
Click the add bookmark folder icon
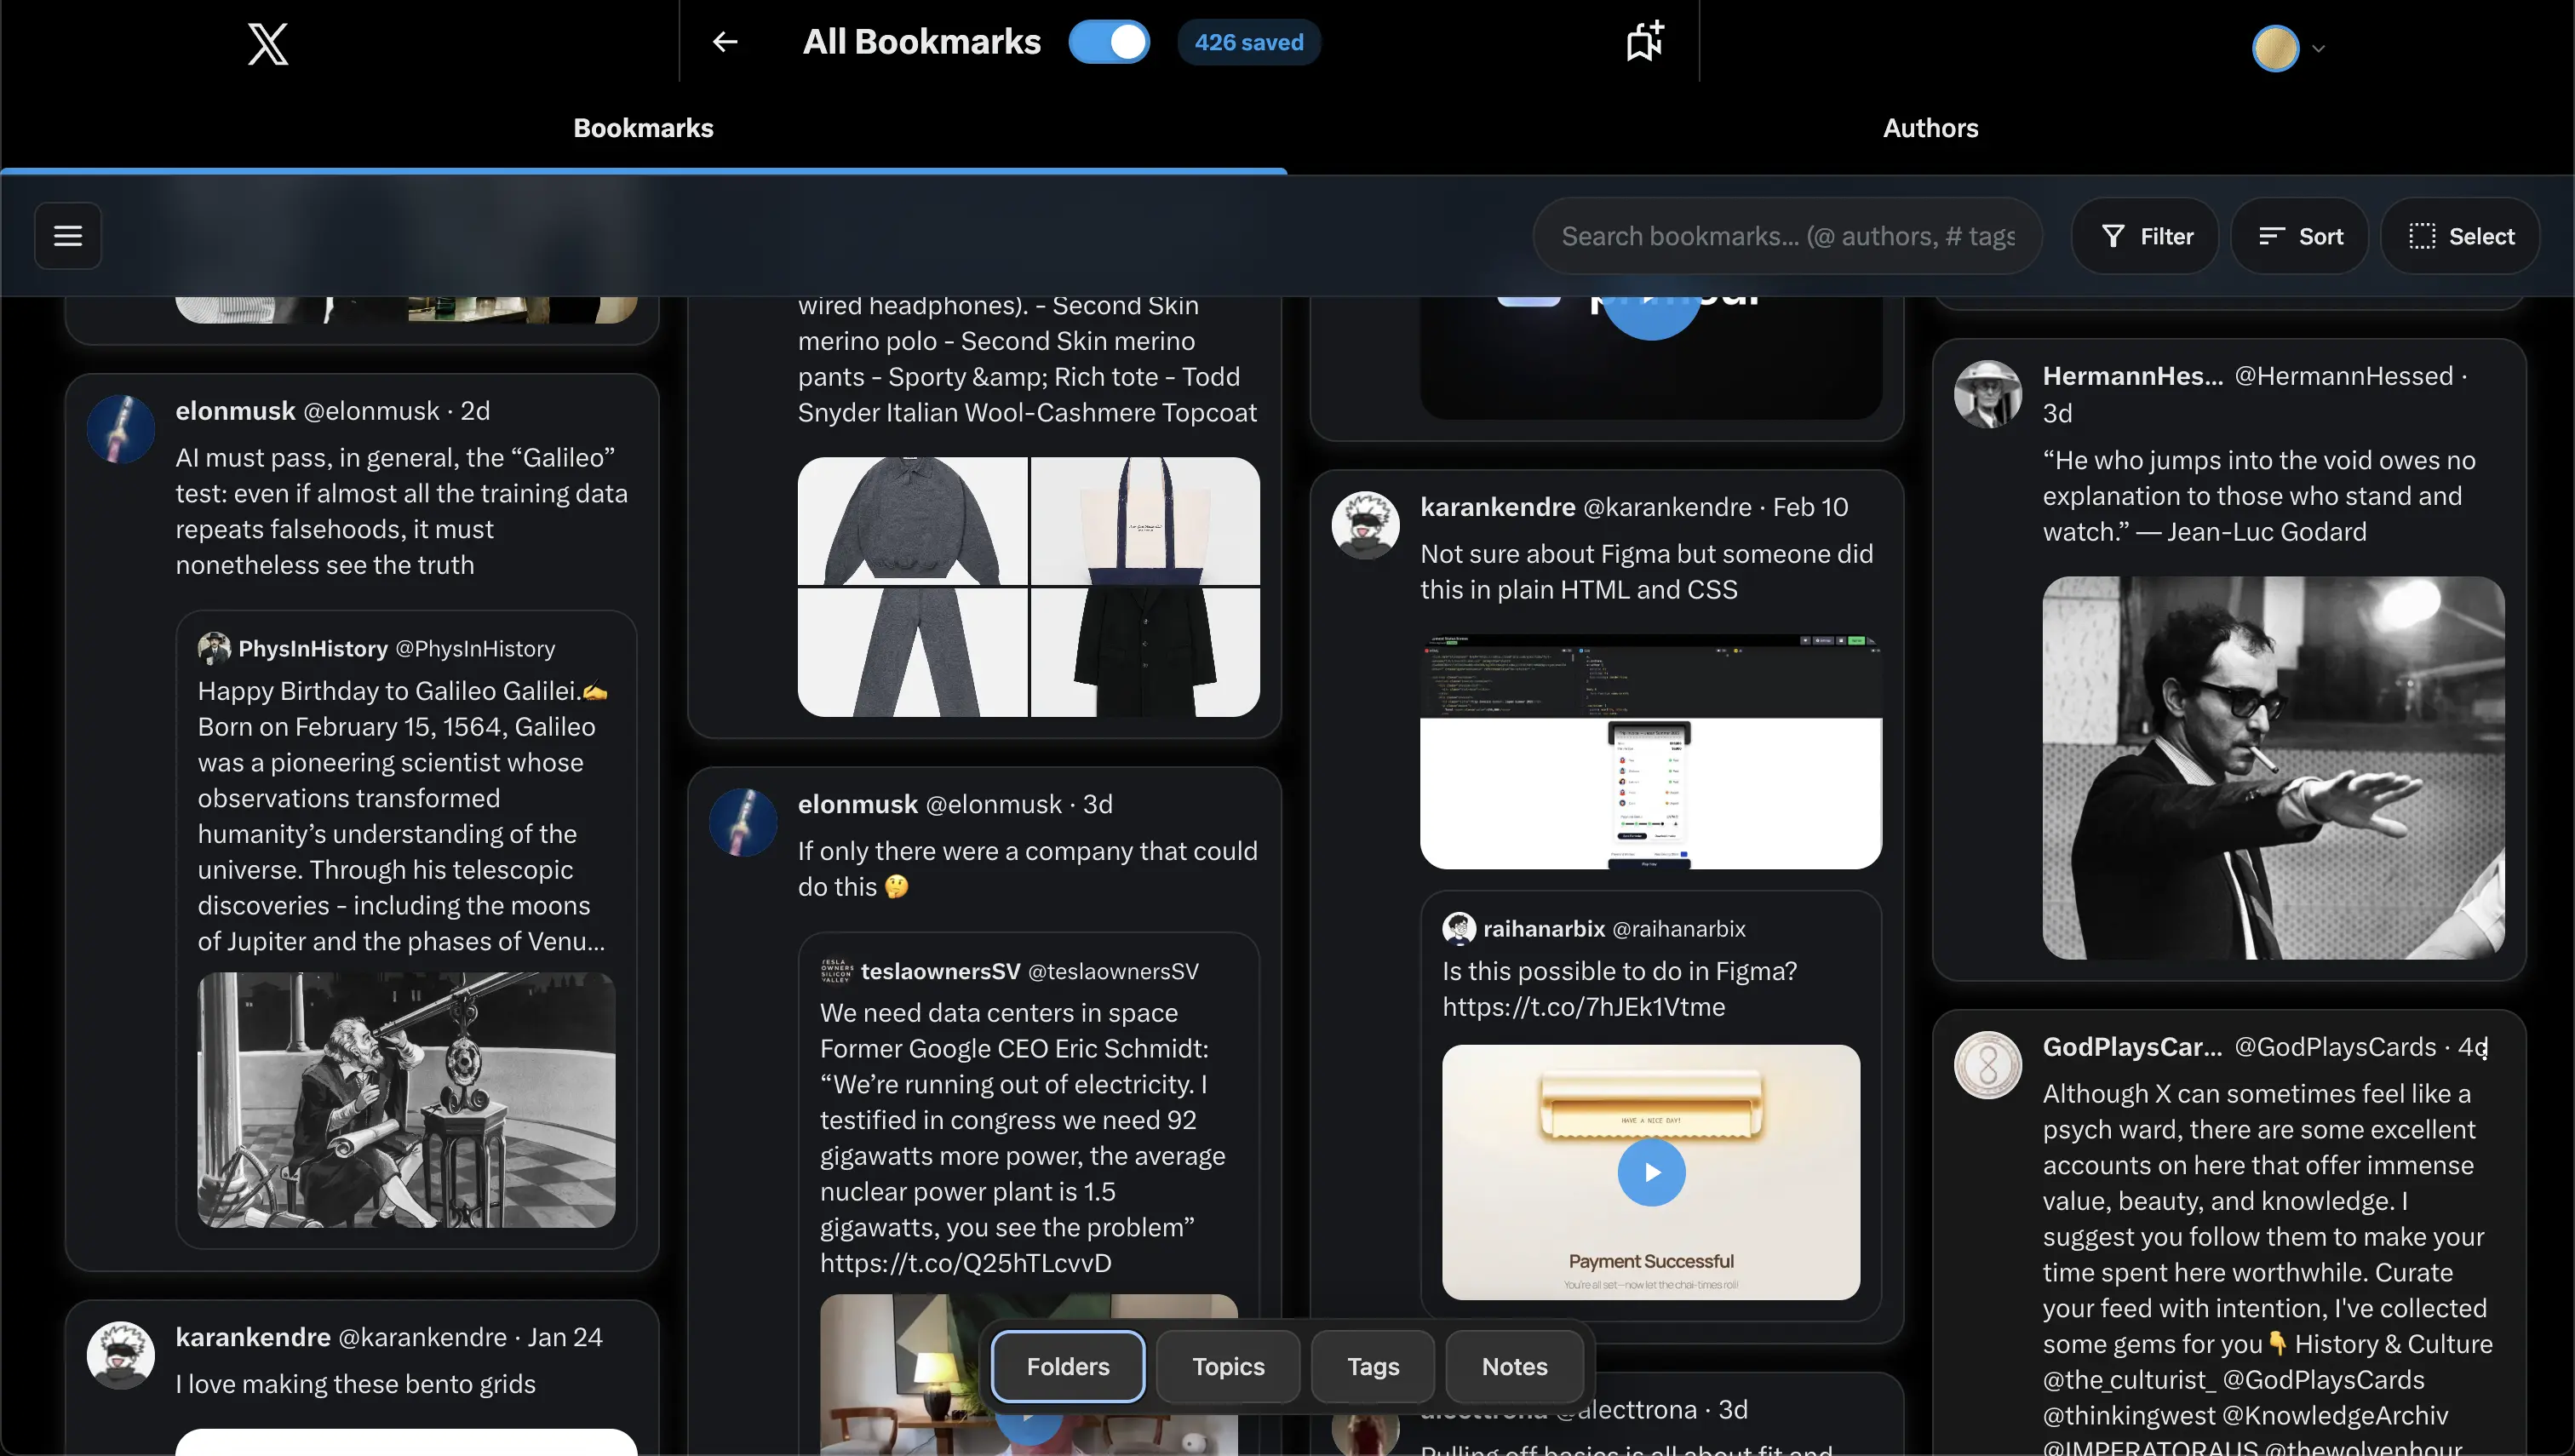point(1643,41)
